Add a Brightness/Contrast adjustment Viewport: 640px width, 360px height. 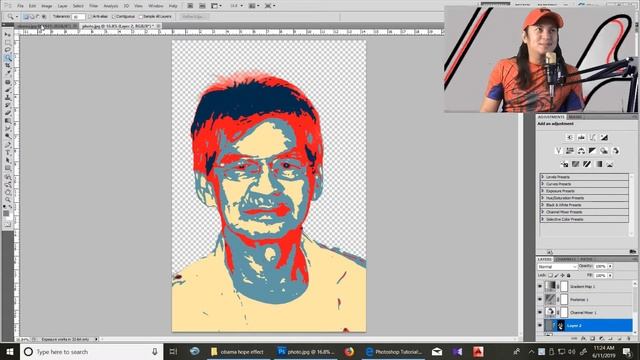coord(570,138)
